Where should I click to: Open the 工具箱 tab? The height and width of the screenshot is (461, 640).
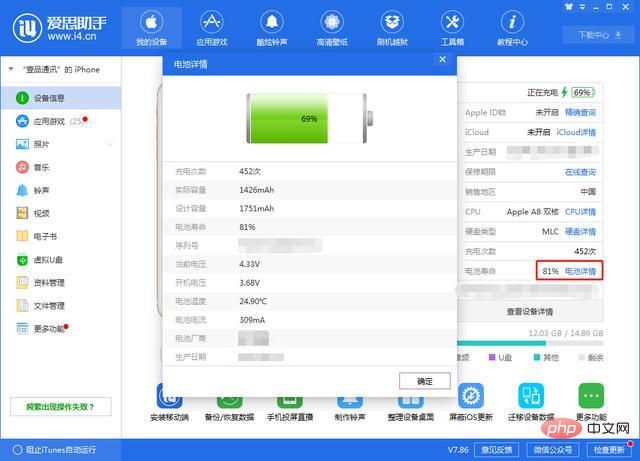pyautogui.click(x=452, y=28)
